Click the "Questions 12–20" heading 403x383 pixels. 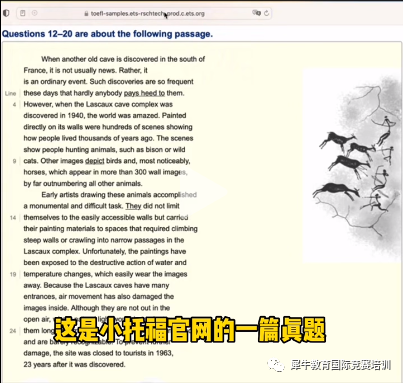[x=107, y=34]
